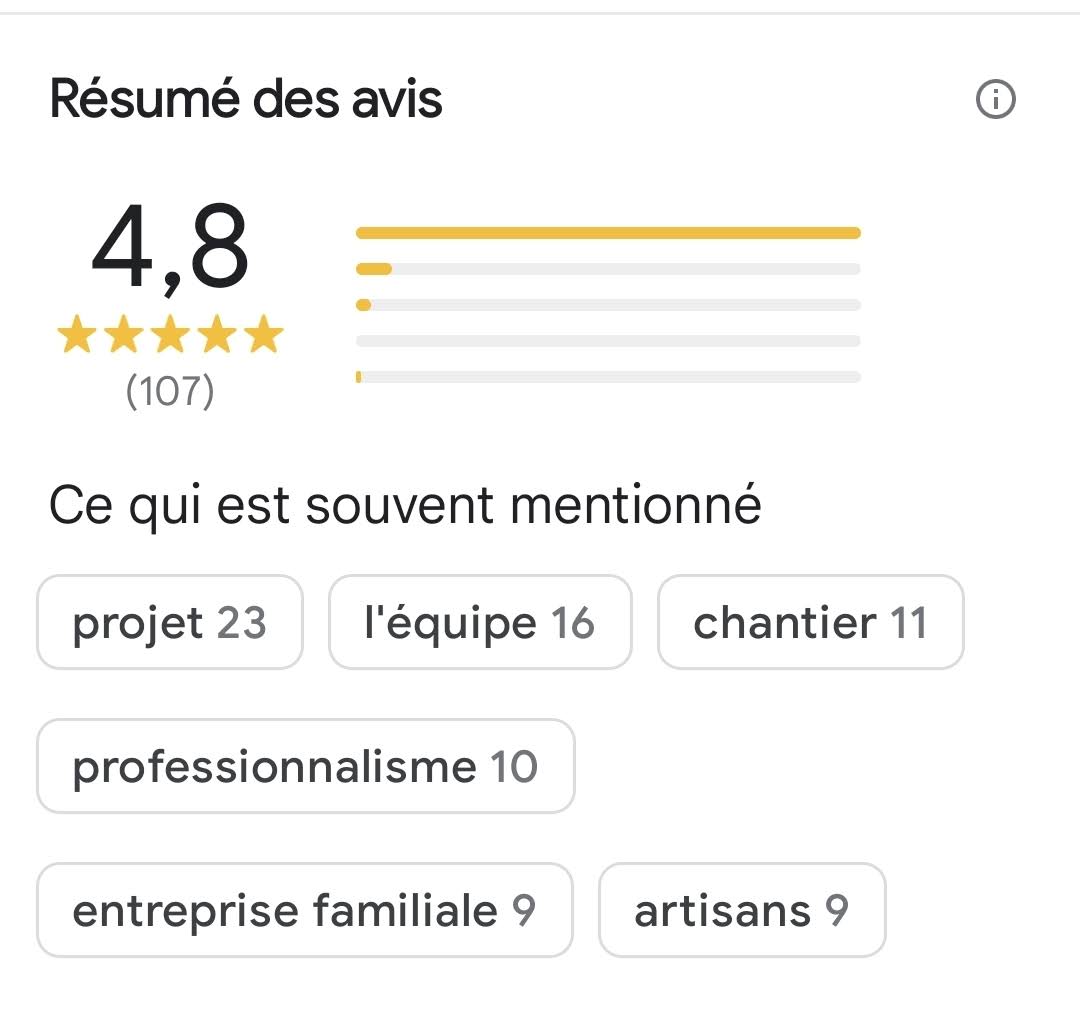1080x1019 pixels.
Task: Click the first yellow star under the rating
Action: click(76, 336)
